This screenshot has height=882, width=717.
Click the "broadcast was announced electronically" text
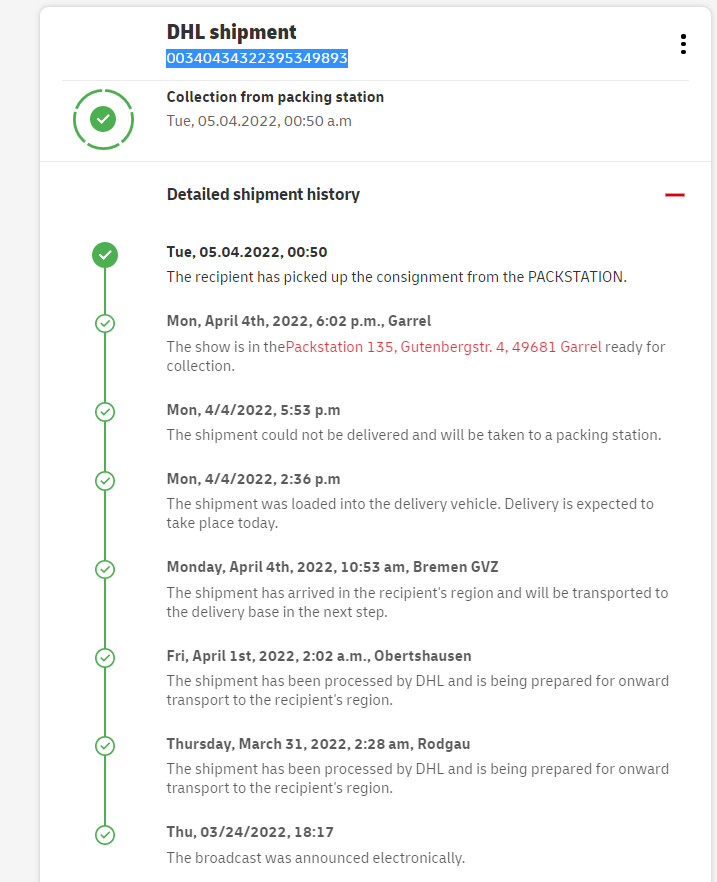(x=315, y=857)
